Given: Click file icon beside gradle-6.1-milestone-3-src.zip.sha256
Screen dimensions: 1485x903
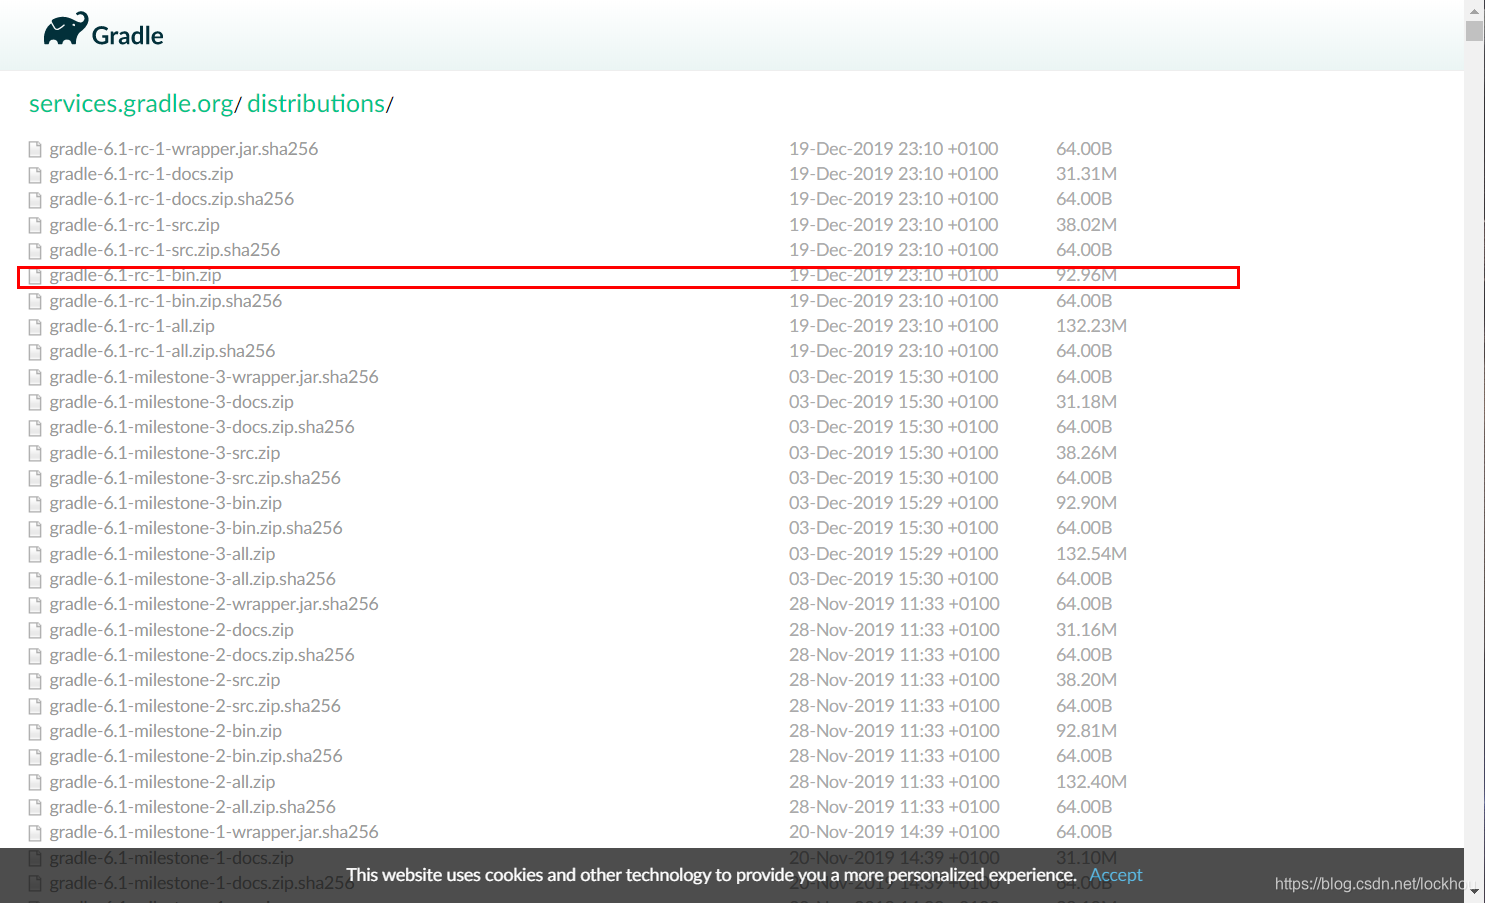Looking at the screenshot, I should (35, 479).
